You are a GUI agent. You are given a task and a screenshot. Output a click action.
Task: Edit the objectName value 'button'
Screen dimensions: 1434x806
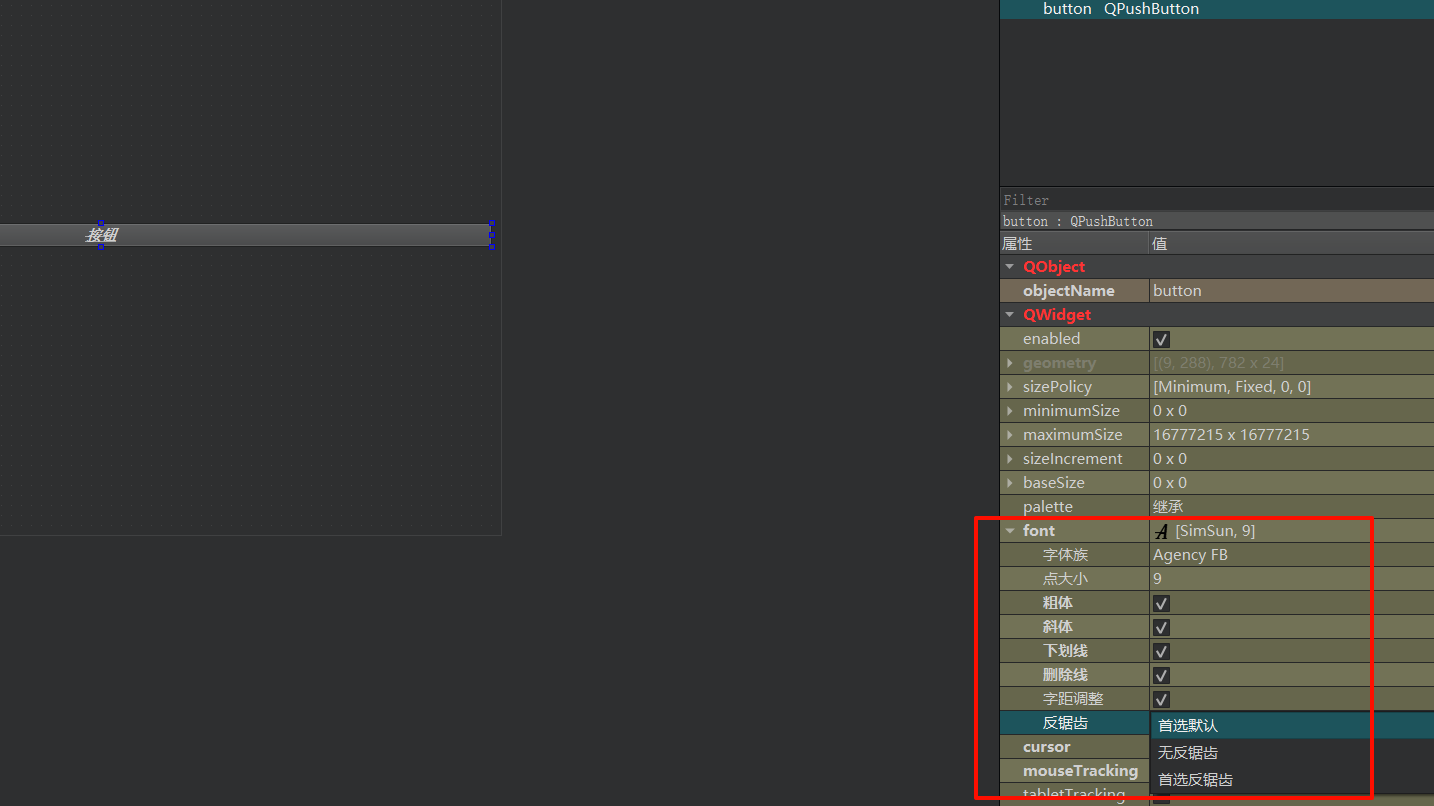pyautogui.click(x=1290, y=291)
